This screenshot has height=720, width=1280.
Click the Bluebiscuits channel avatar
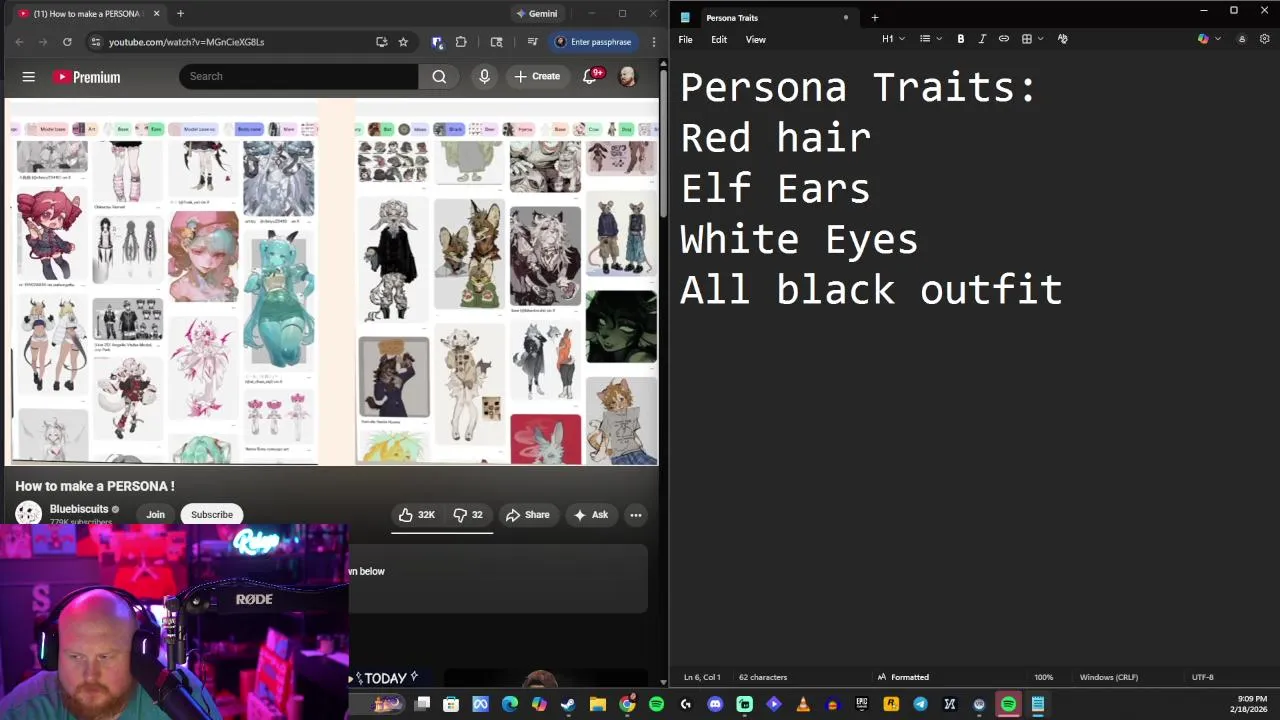click(28, 514)
